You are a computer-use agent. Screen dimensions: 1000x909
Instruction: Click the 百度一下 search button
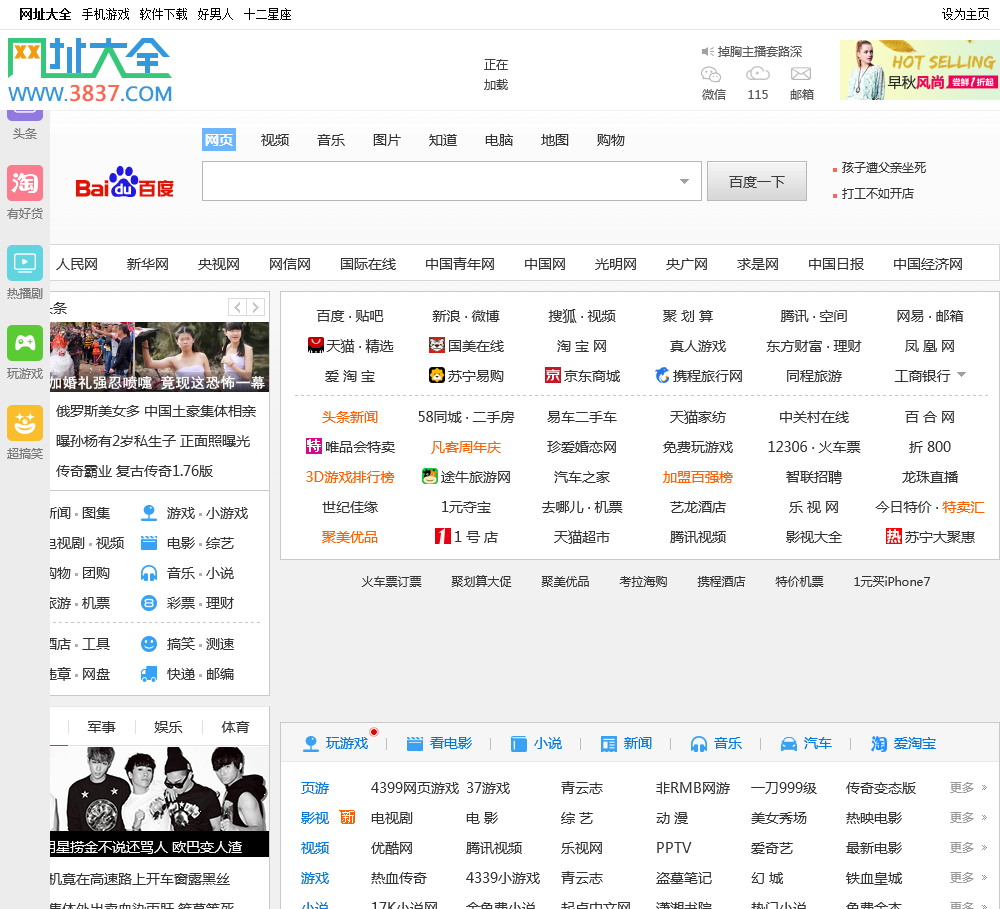[757, 182]
